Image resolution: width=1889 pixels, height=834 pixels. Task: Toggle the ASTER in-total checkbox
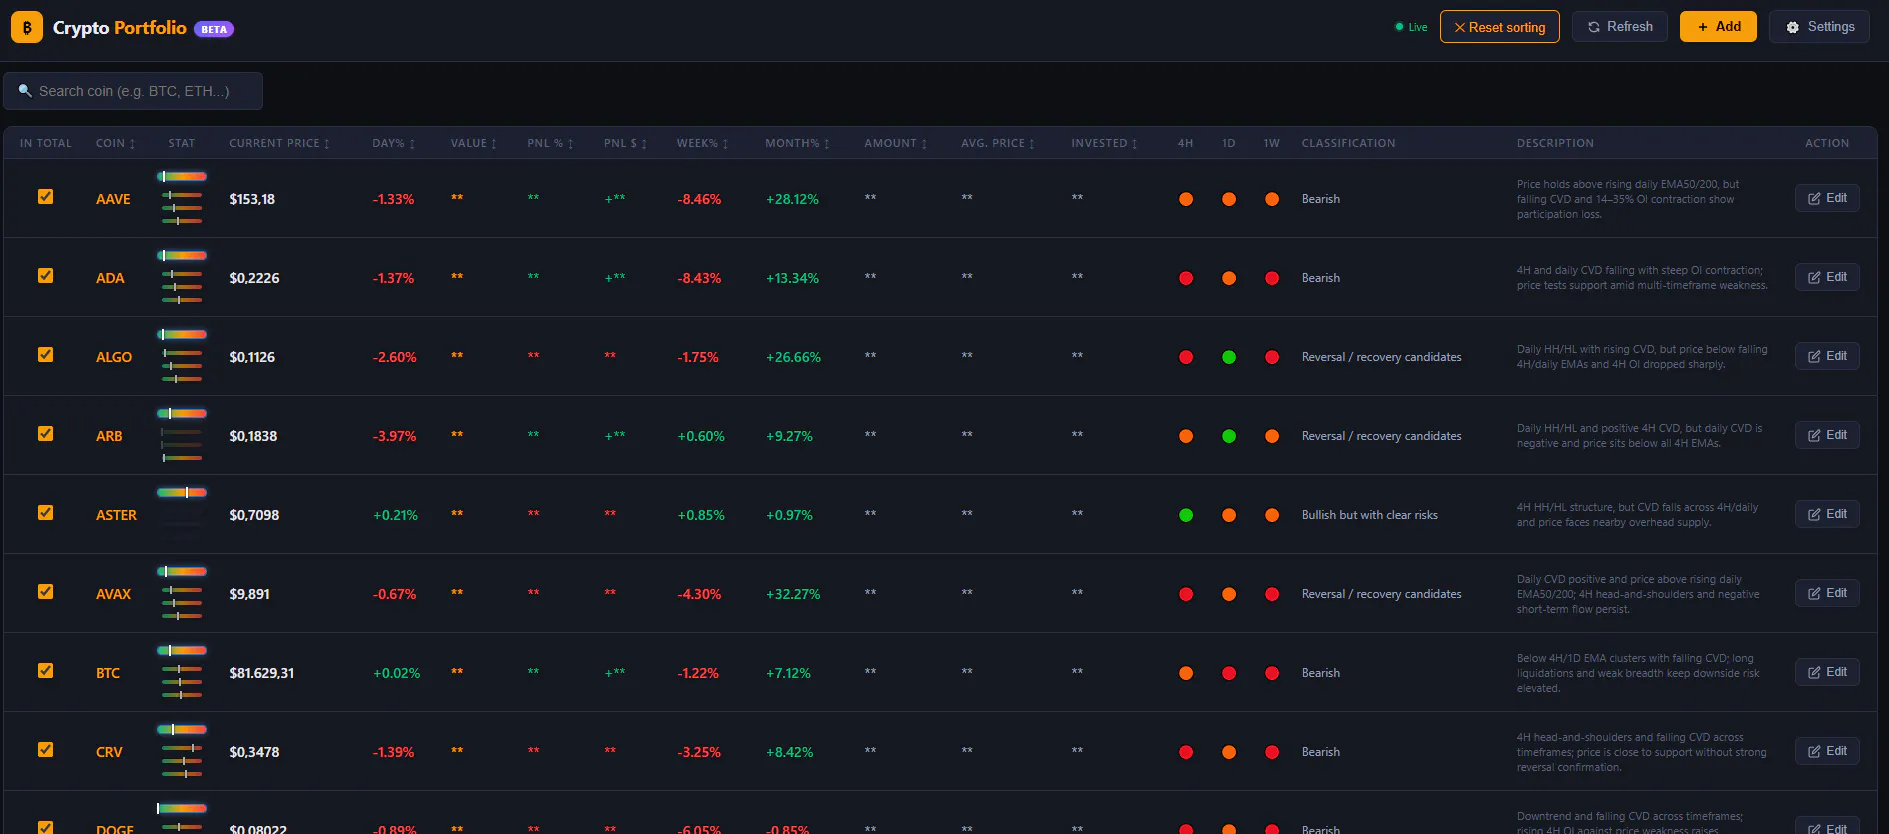tap(46, 513)
